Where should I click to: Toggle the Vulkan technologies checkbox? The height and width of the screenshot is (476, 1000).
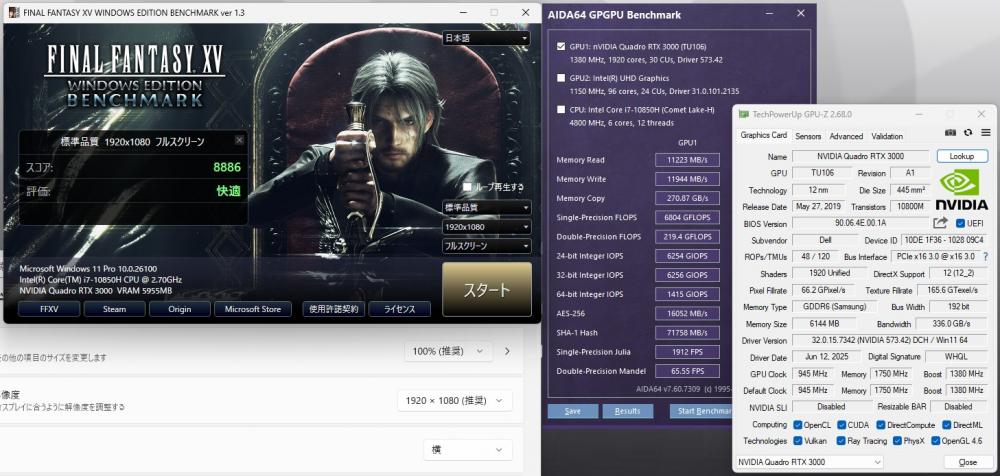[x=797, y=441]
